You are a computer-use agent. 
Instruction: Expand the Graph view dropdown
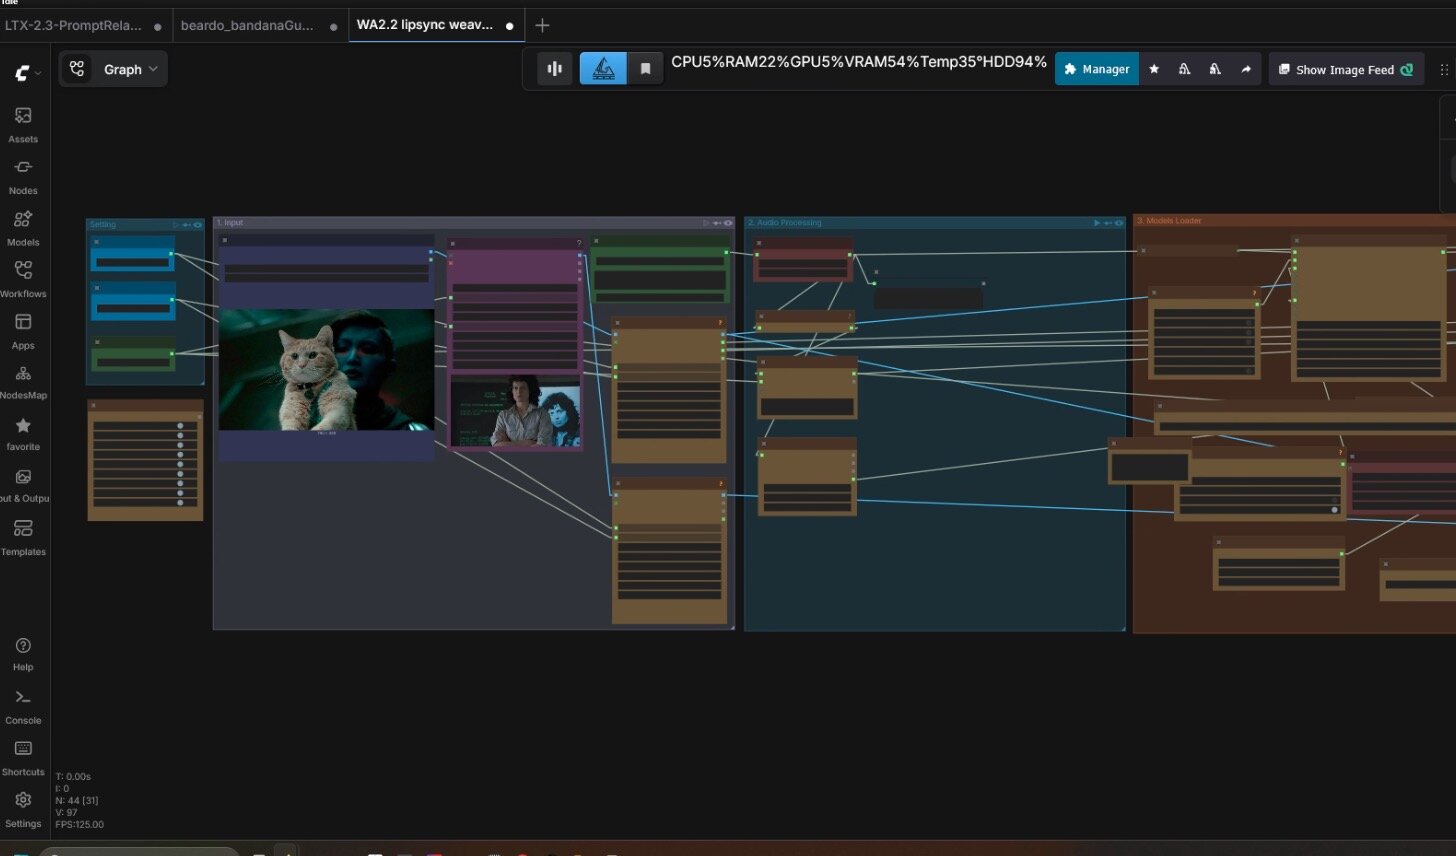(x=113, y=69)
